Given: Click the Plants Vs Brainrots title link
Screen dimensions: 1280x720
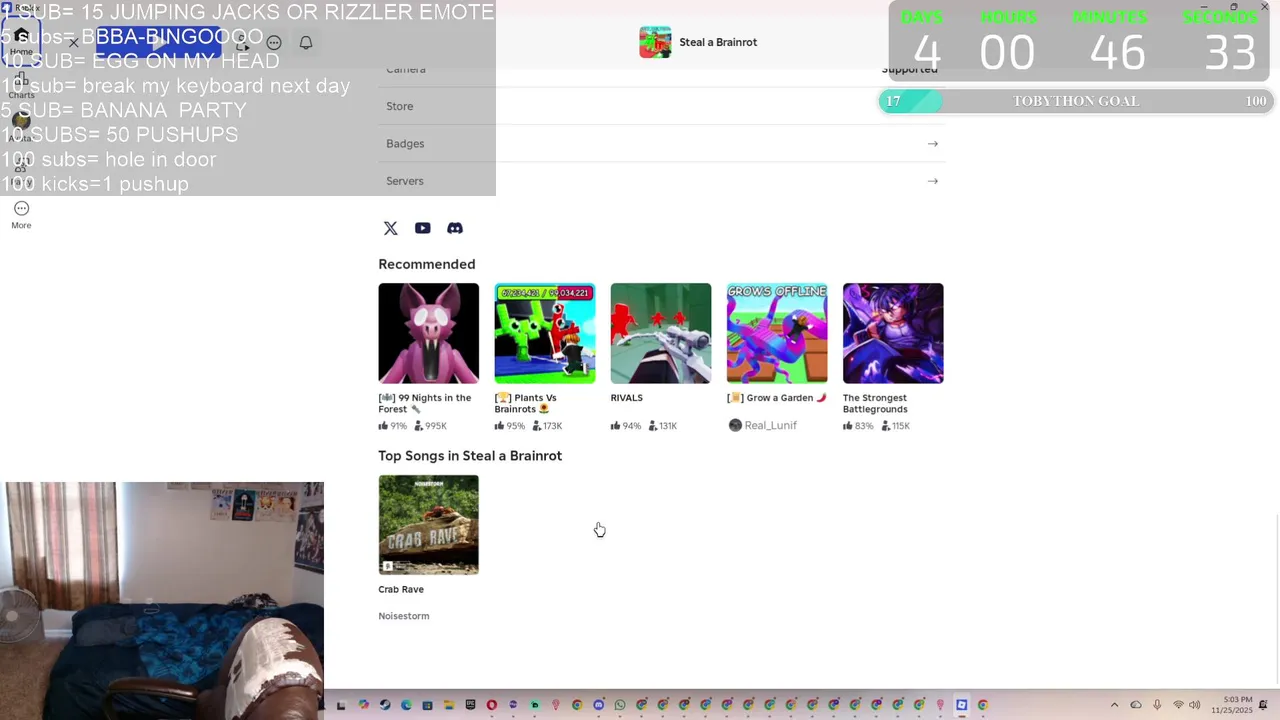Looking at the screenshot, I should [526, 403].
